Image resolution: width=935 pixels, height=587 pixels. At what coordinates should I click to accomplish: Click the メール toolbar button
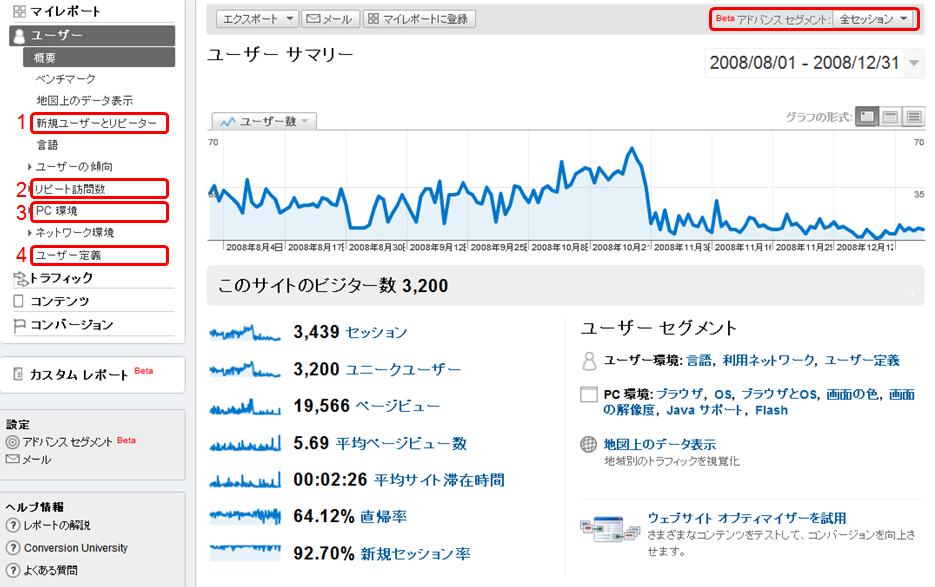coord(330,18)
